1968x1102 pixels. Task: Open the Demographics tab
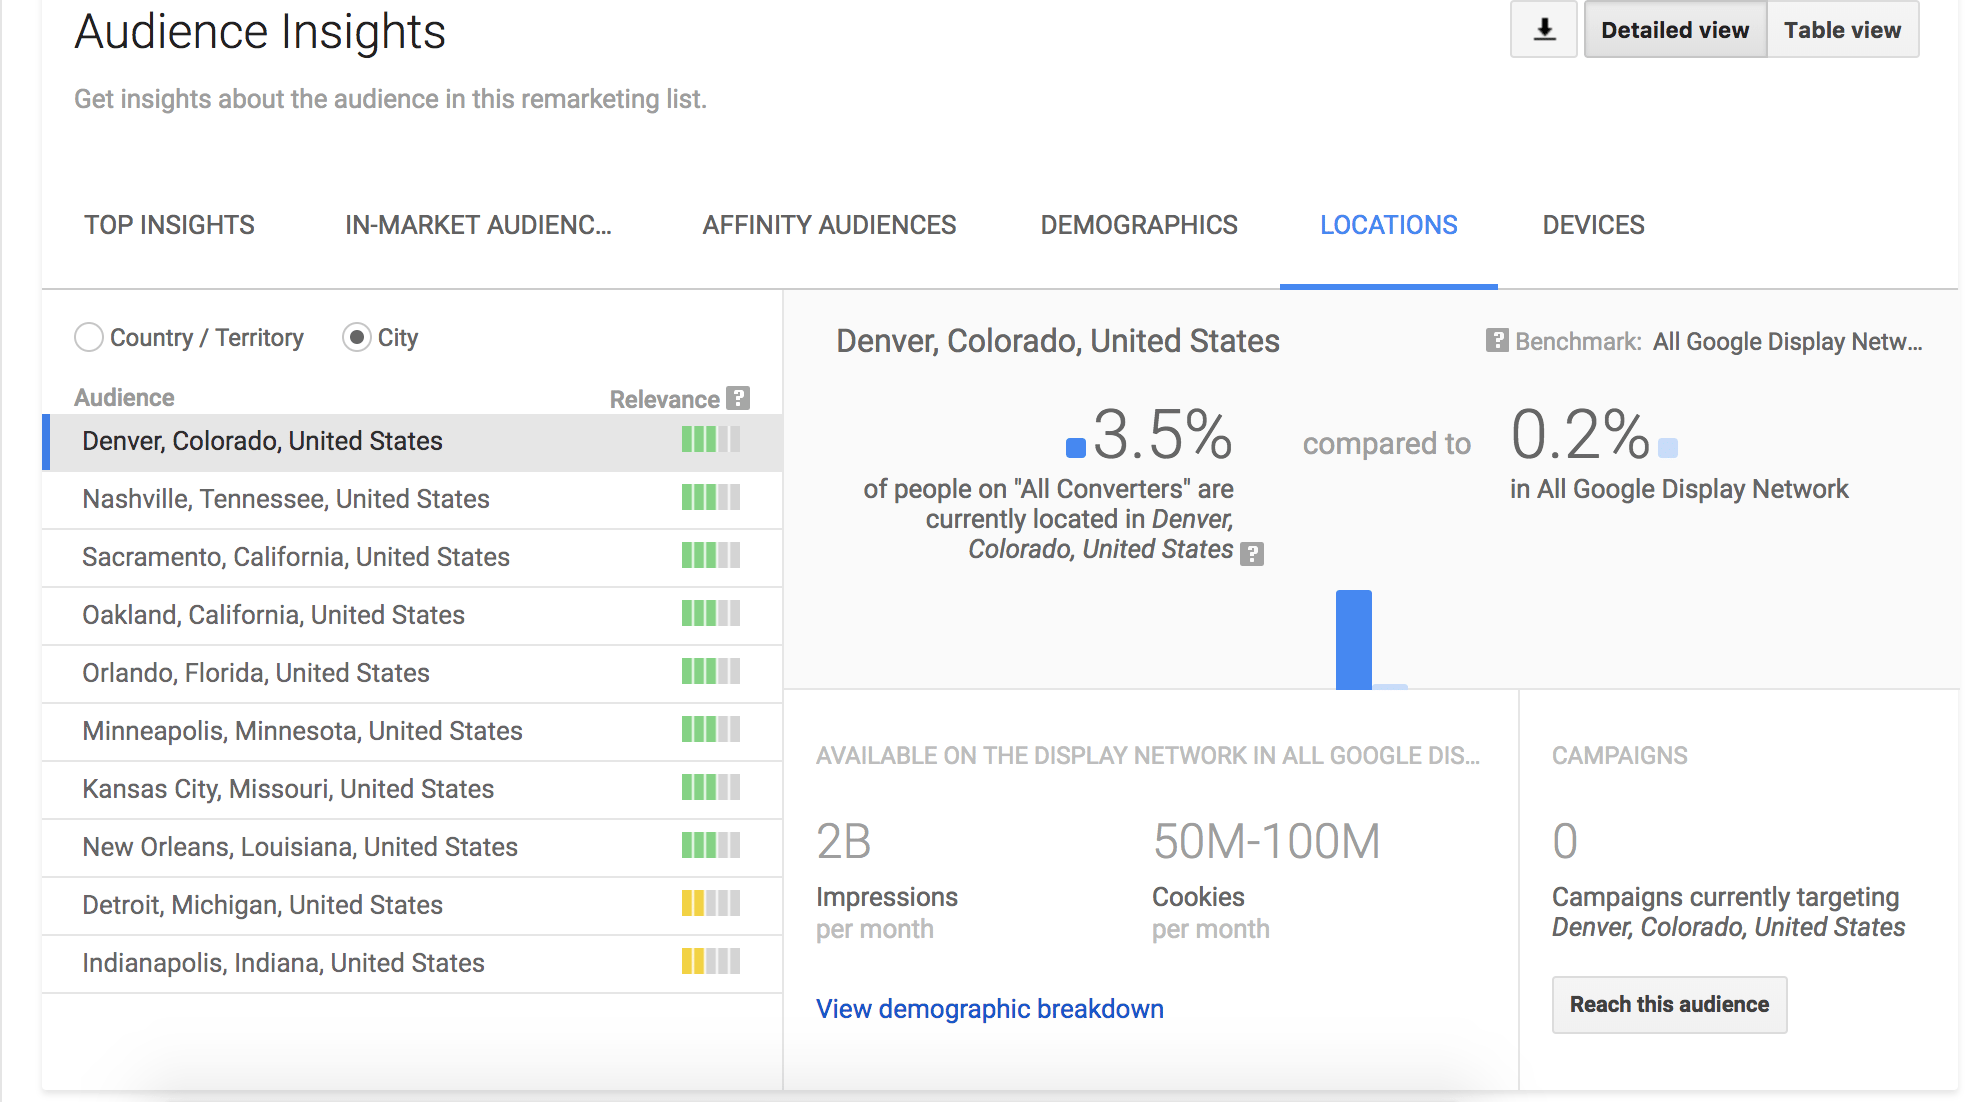pos(1139,225)
